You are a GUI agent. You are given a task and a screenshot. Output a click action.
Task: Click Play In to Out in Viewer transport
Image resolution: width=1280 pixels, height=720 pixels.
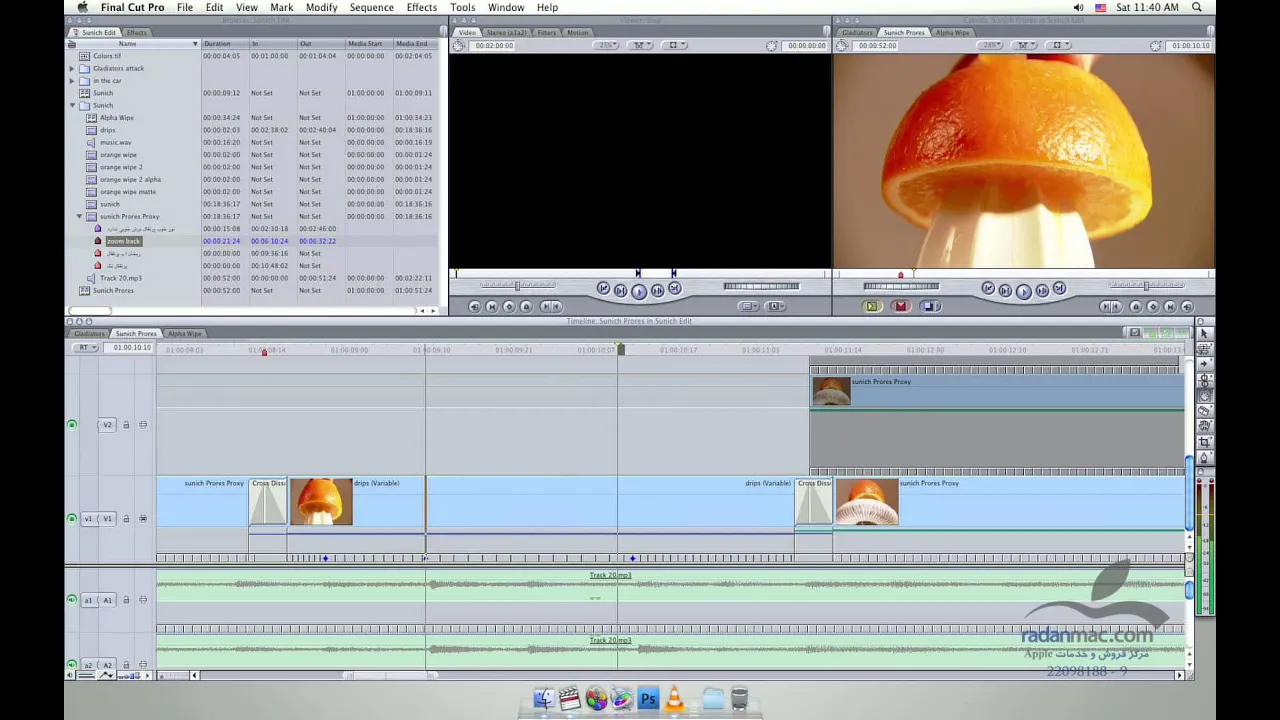coord(620,290)
